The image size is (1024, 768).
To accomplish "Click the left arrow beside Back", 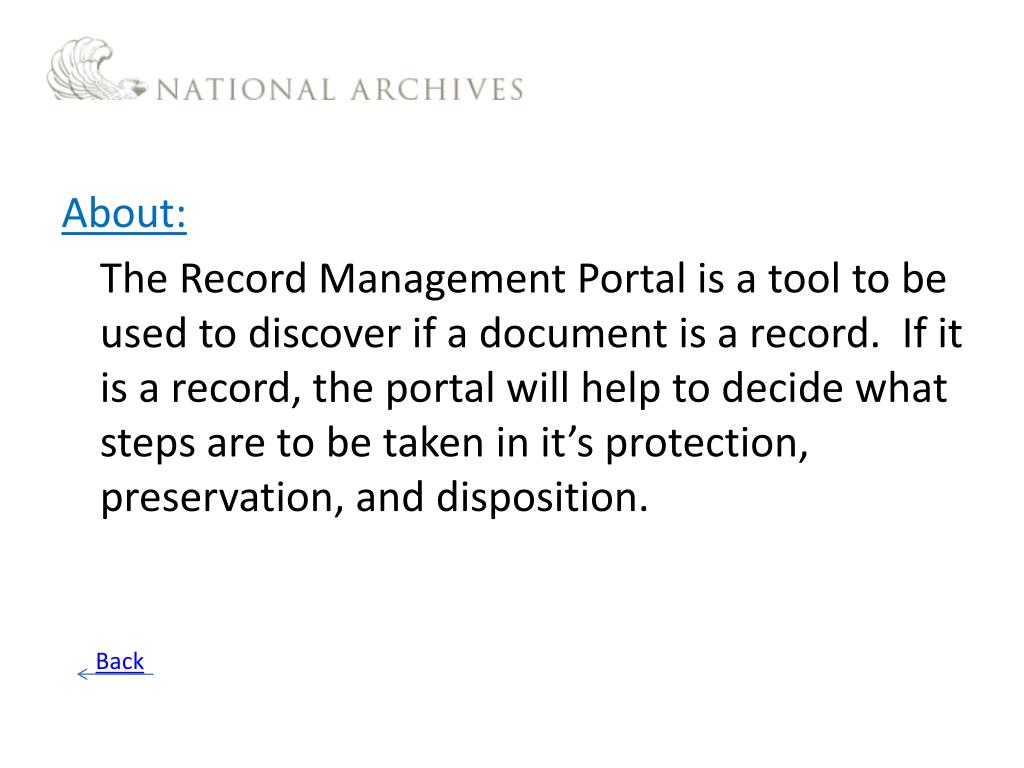I will click(84, 674).
